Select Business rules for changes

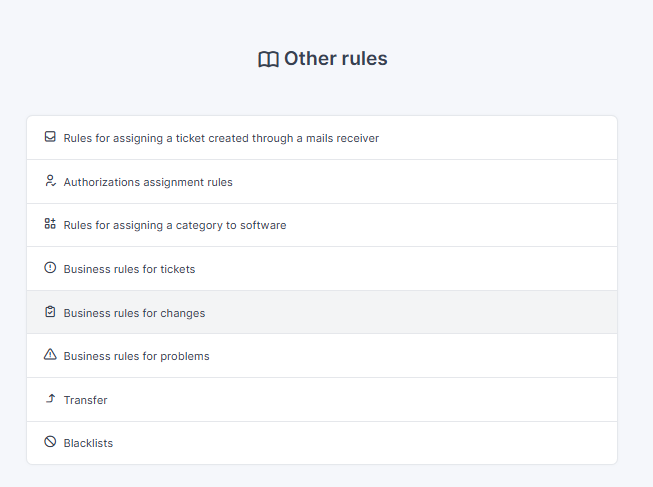(134, 313)
